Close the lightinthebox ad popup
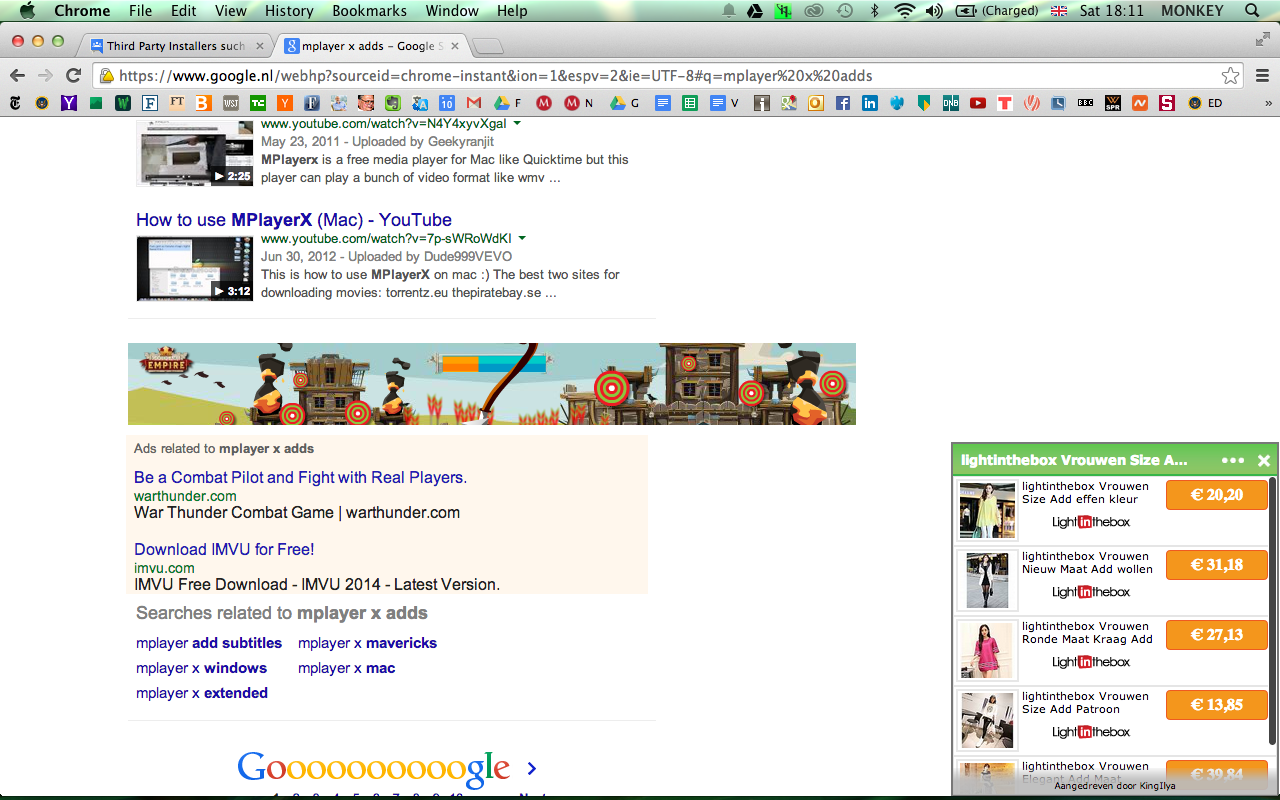 [1264, 460]
